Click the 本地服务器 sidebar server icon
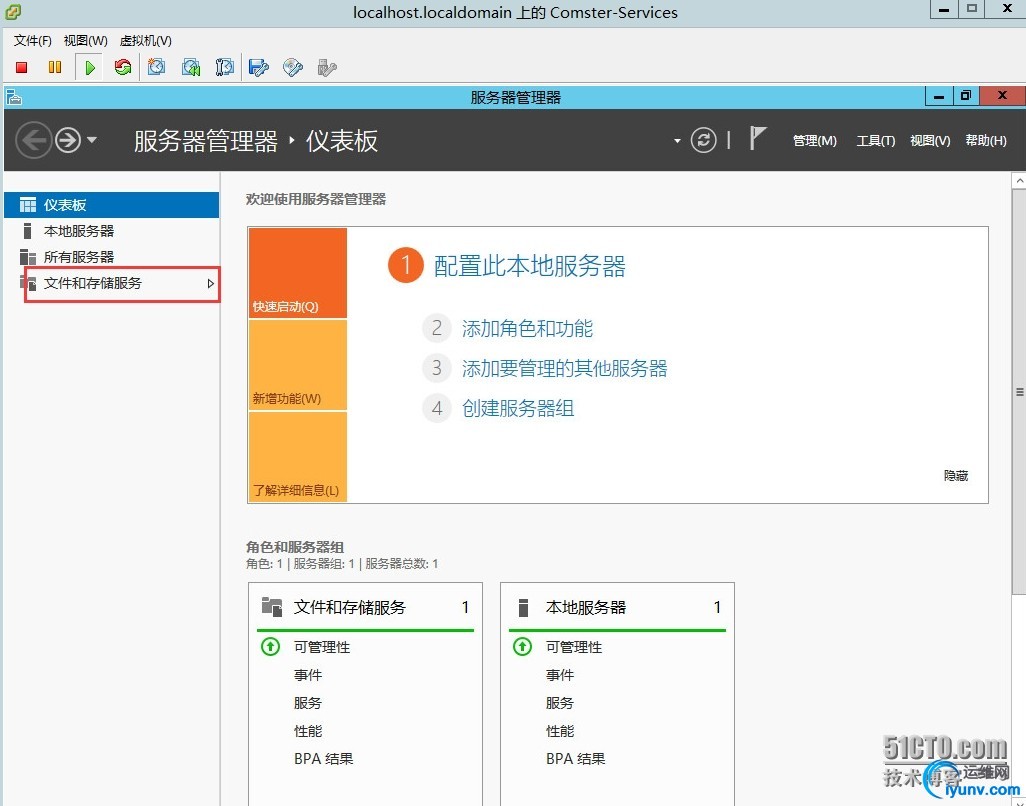Image resolution: width=1026 pixels, height=806 pixels. (x=27, y=231)
